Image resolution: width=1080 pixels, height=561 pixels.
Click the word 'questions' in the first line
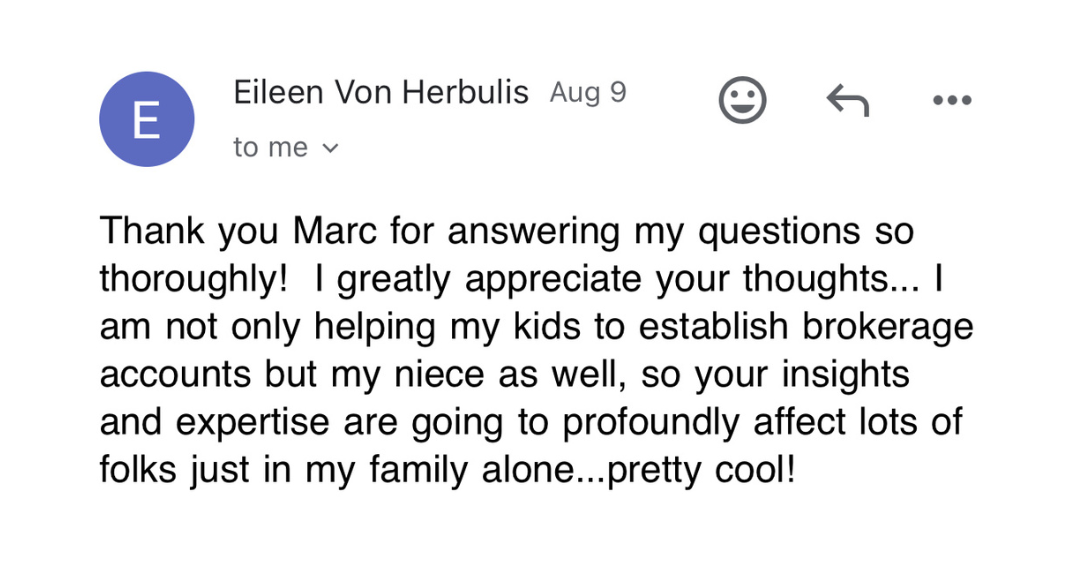pos(779,232)
